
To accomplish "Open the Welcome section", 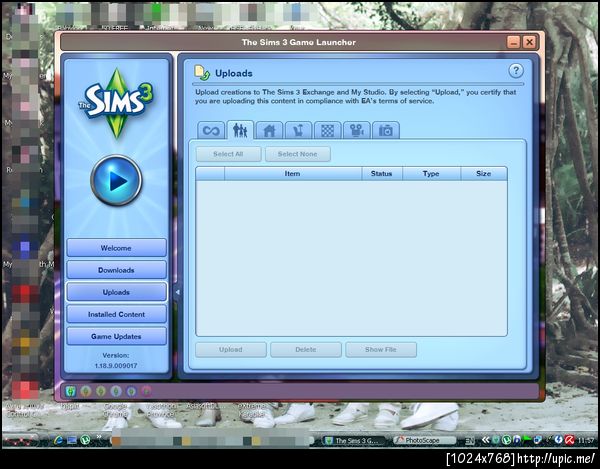I will tap(116, 248).
